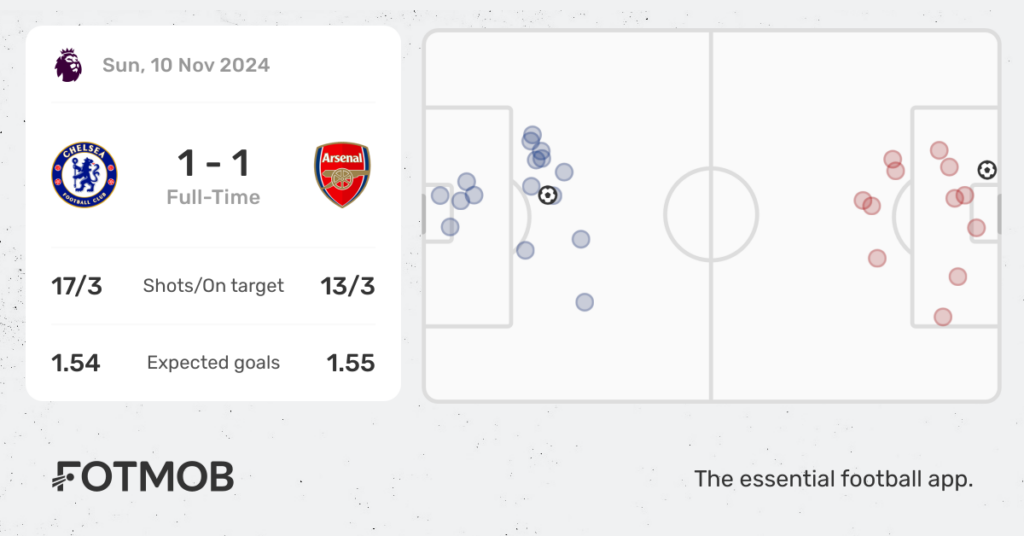The height and width of the screenshot is (536, 1024).
Task: Select the Arsenal club crest
Action: (x=342, y=175)
